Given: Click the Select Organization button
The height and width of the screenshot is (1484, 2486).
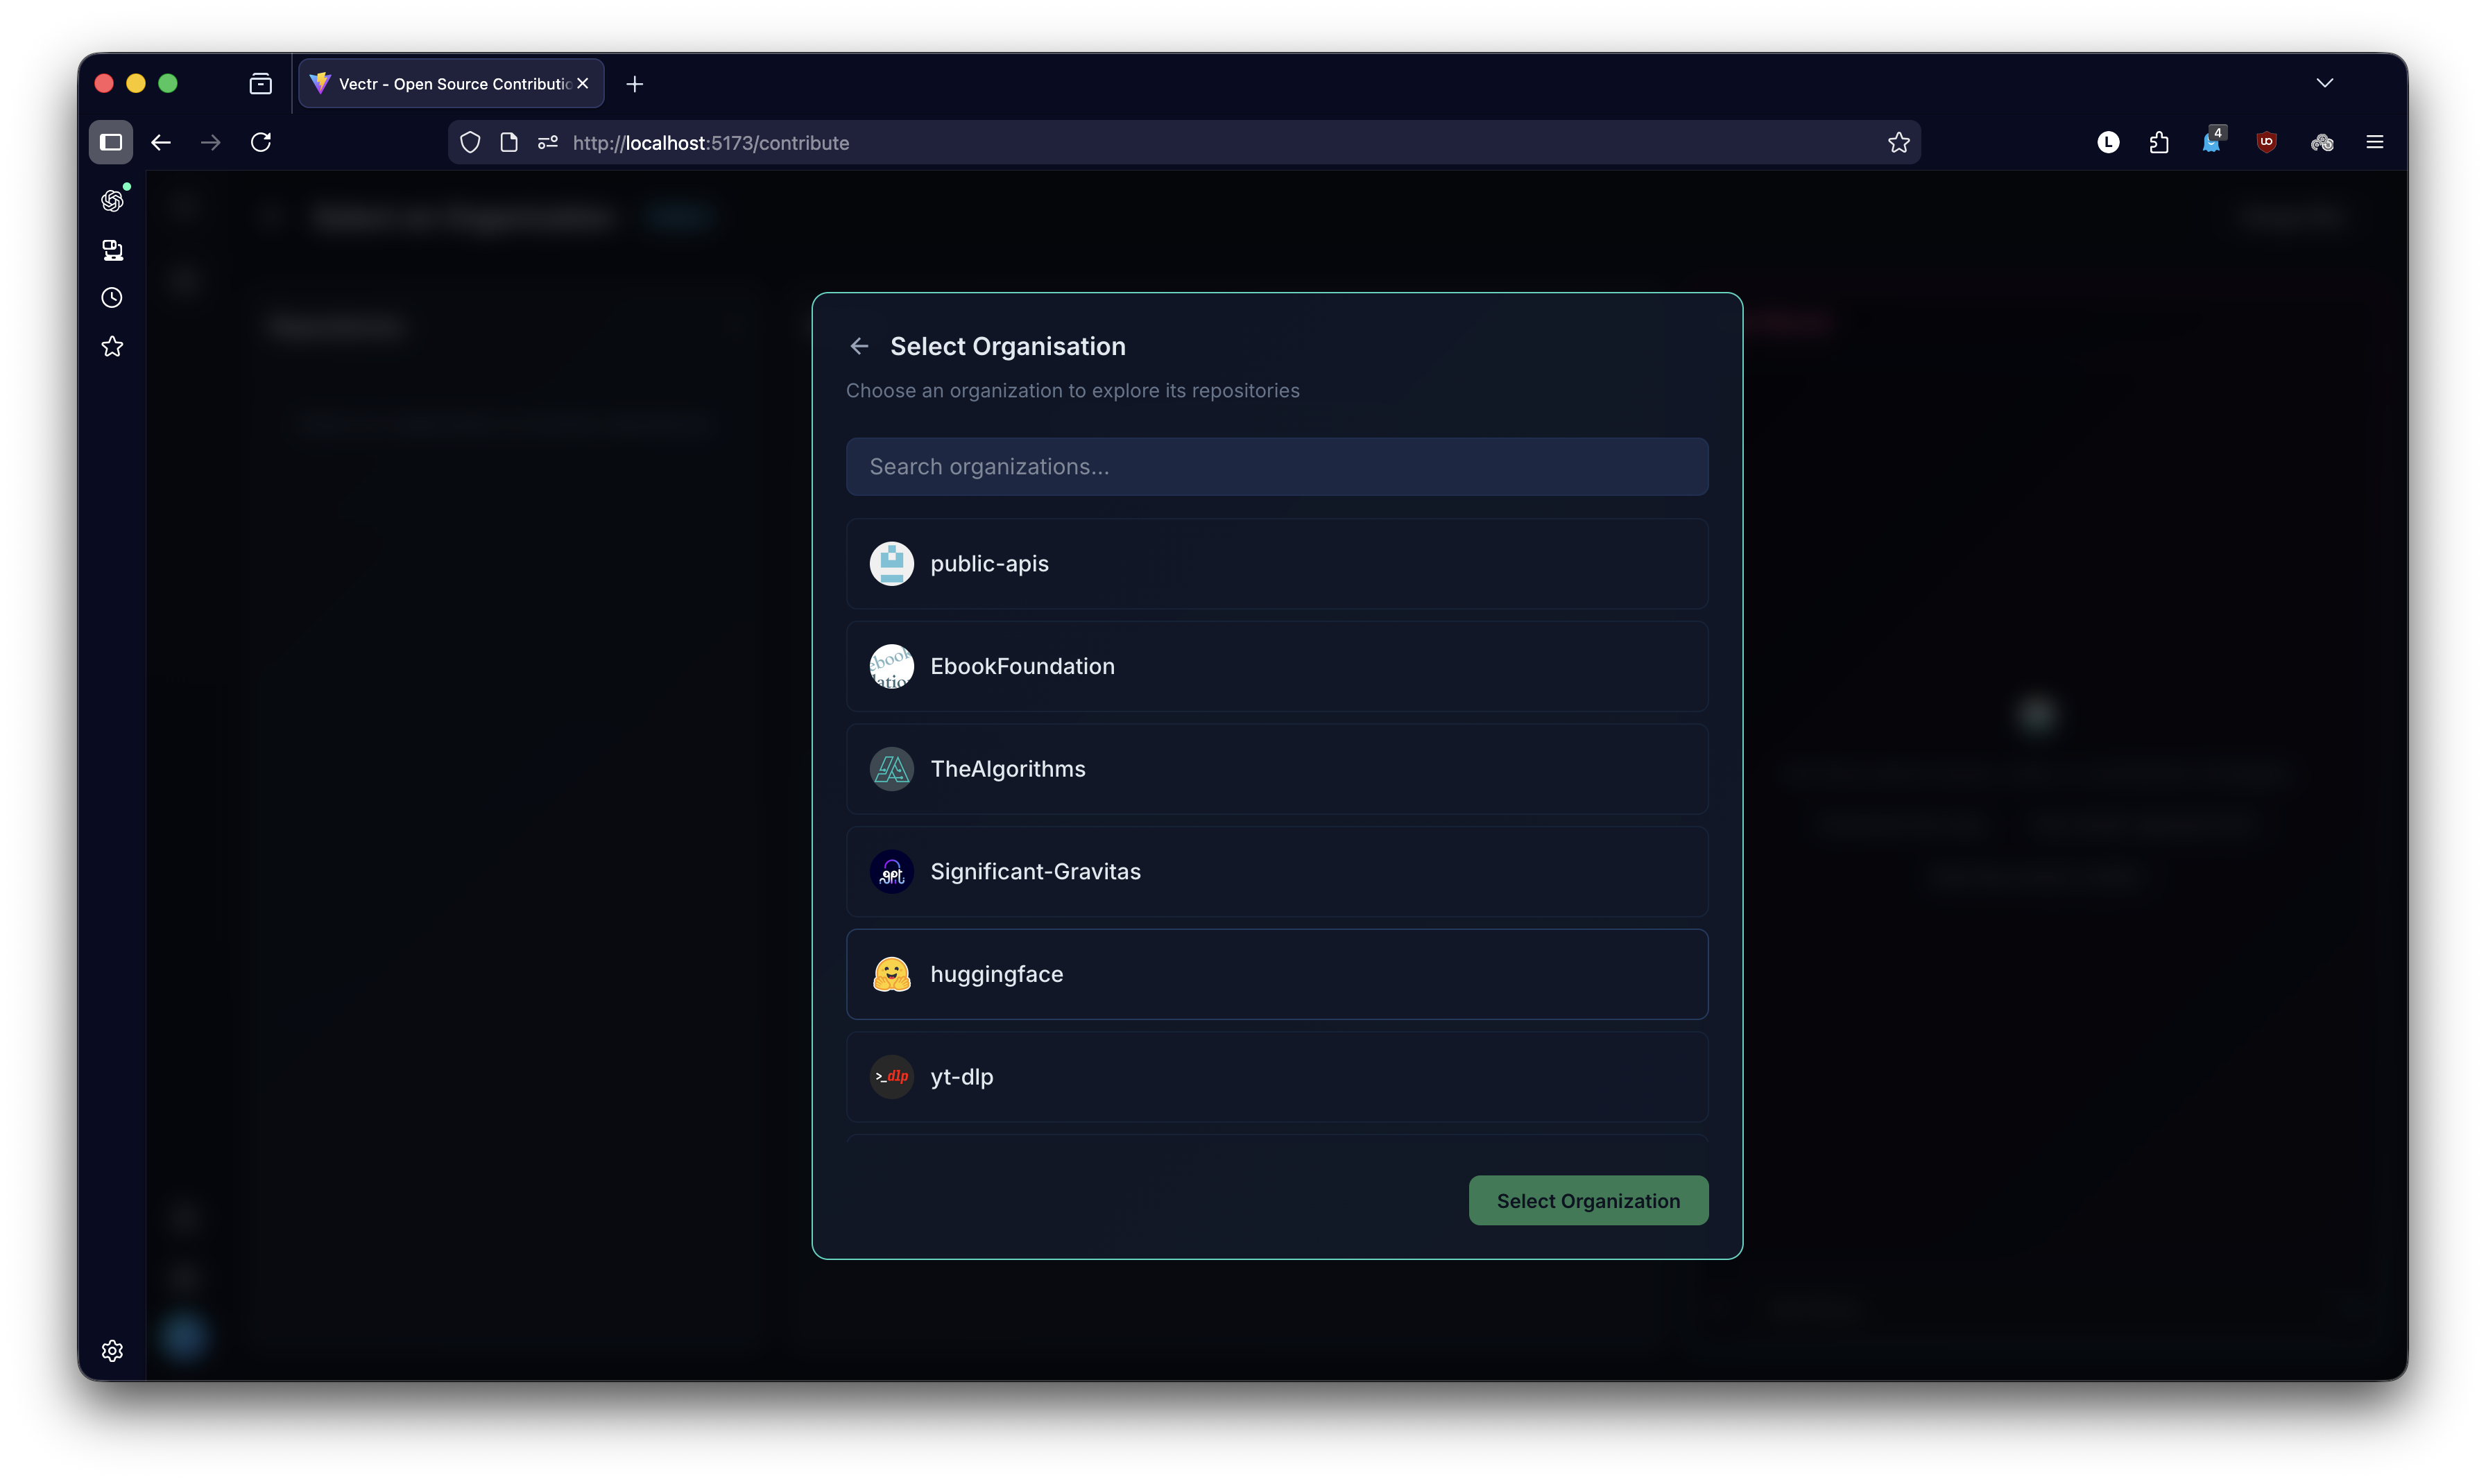Looking at the screenshot, I should 1587,1200.
